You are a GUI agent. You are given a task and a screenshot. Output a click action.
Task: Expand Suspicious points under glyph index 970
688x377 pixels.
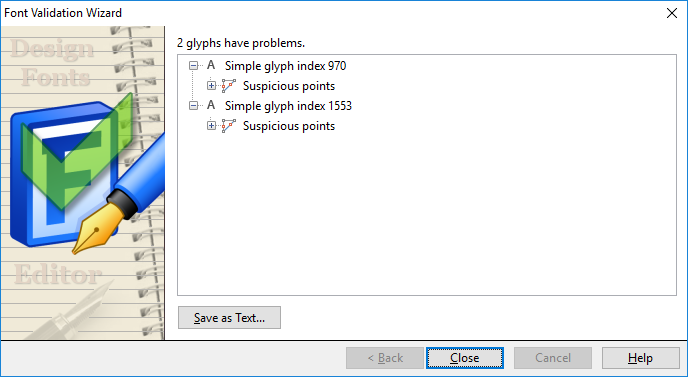211,86
